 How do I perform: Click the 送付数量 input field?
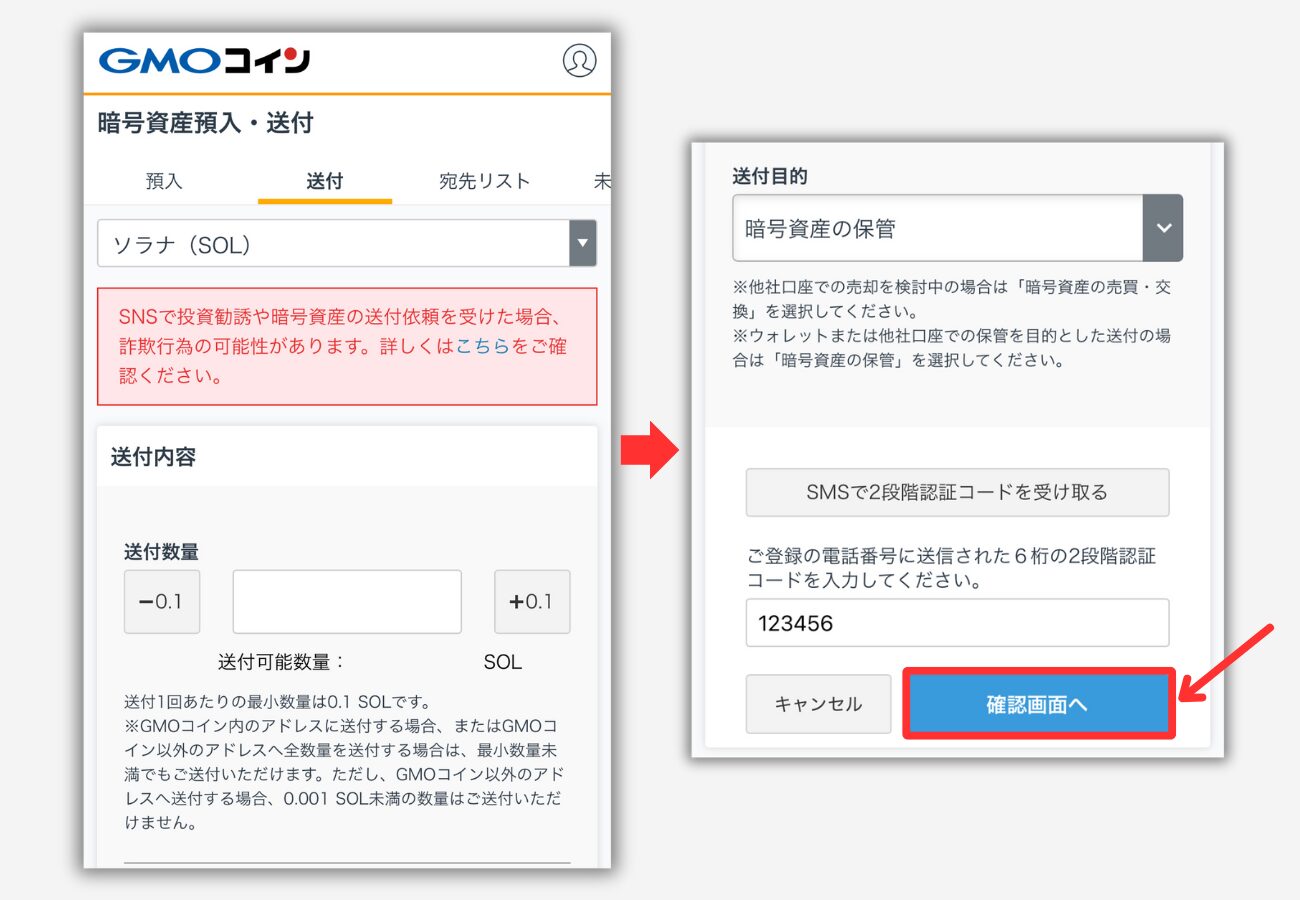tap(347, 602)
